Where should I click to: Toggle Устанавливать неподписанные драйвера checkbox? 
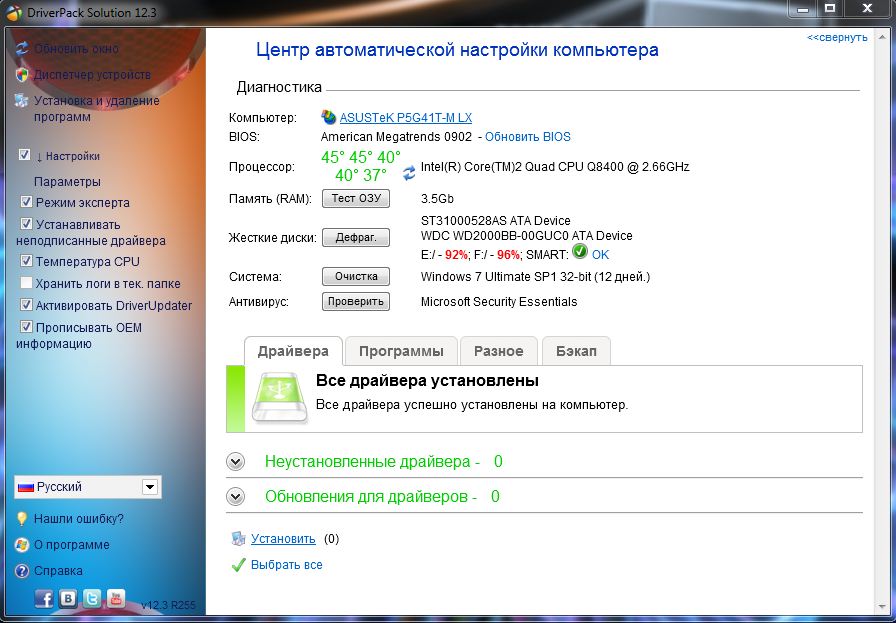click(x=26, y=223)
